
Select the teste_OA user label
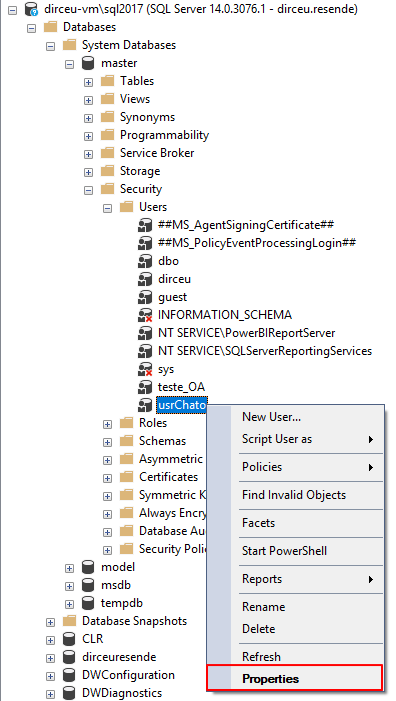click(x=181, y=387)
